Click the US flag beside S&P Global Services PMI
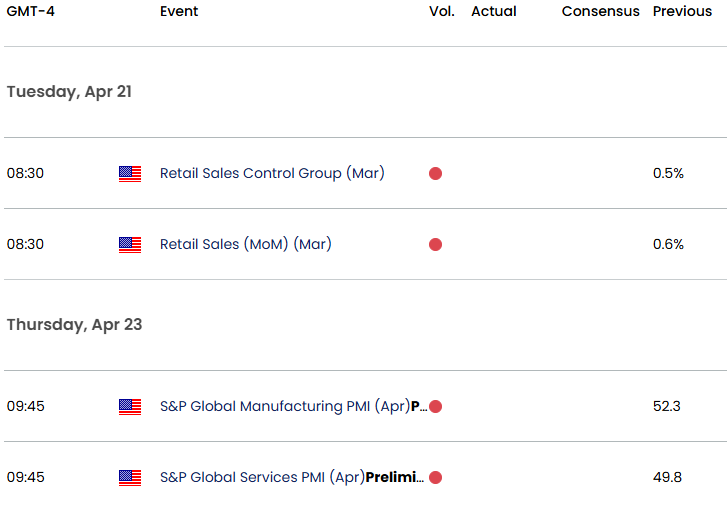Screen dimensions: 727x508 click(x=130, y=477)
